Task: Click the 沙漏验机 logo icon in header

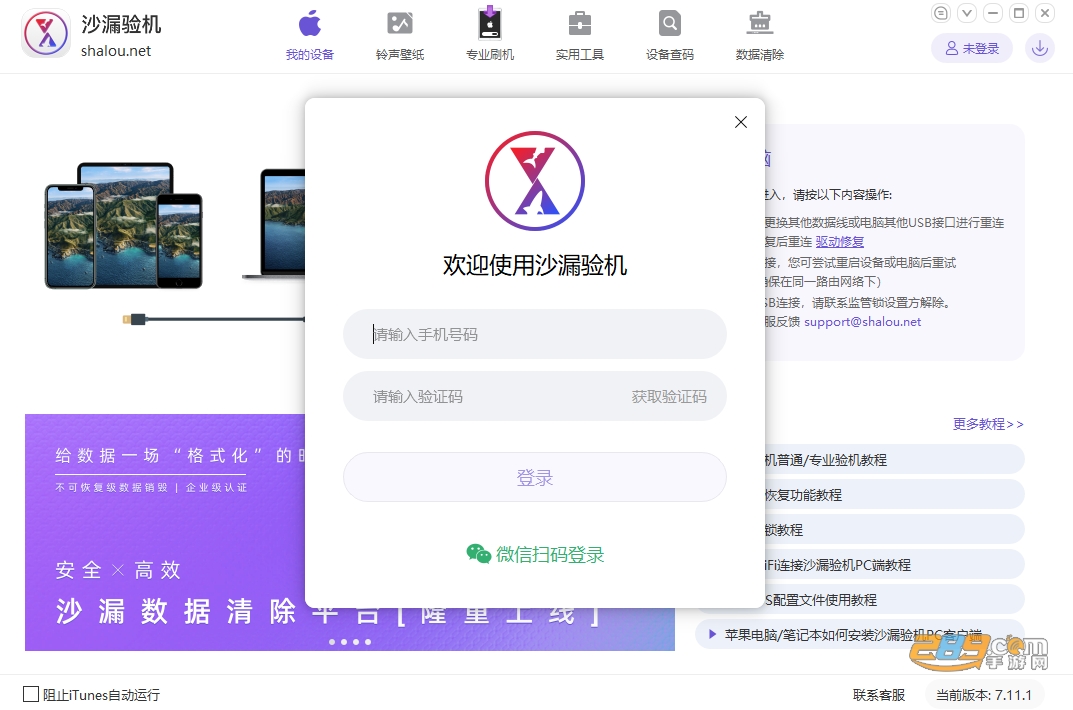Action: (x=46, y=33)
